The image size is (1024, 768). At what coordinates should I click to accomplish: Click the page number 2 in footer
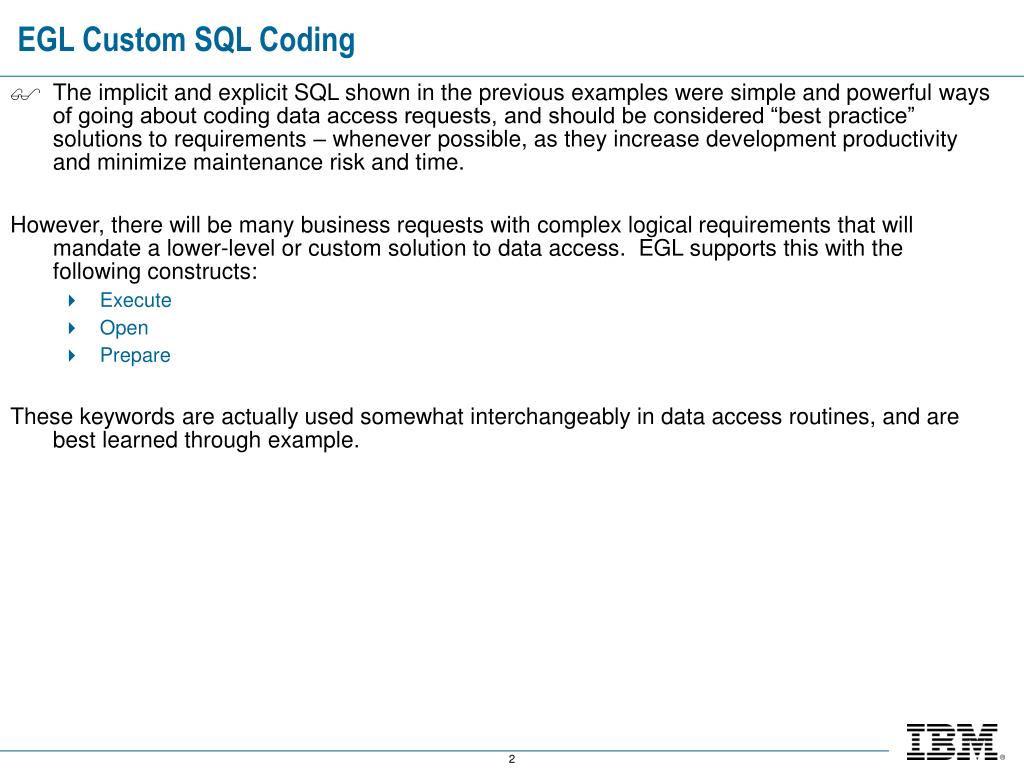pyautogui.click(x=512, y=759)
